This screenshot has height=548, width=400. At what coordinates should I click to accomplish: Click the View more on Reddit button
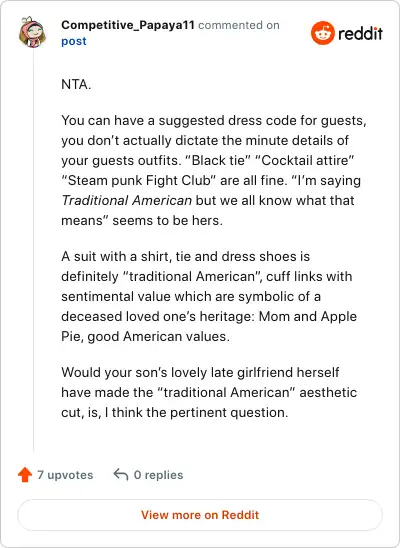pos(200,515)
